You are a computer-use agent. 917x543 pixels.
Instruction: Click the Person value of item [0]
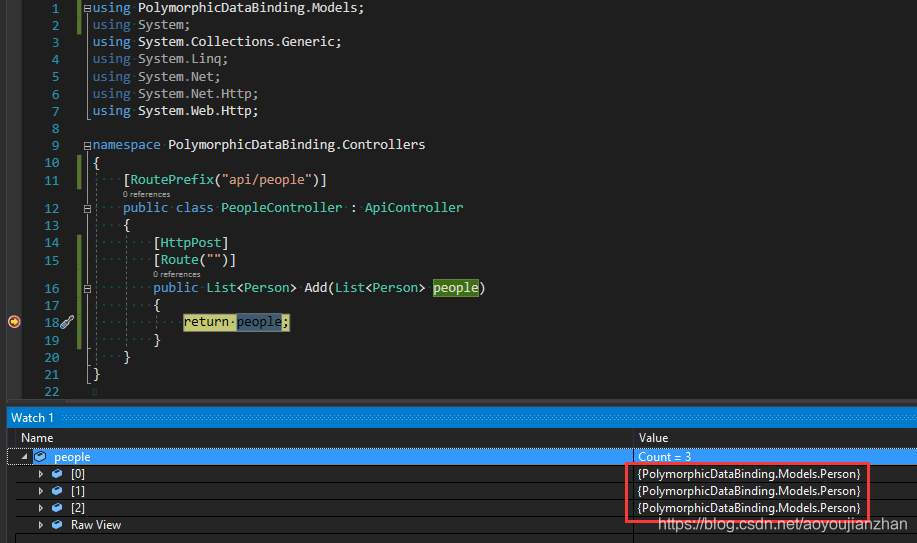pos(749,473)
